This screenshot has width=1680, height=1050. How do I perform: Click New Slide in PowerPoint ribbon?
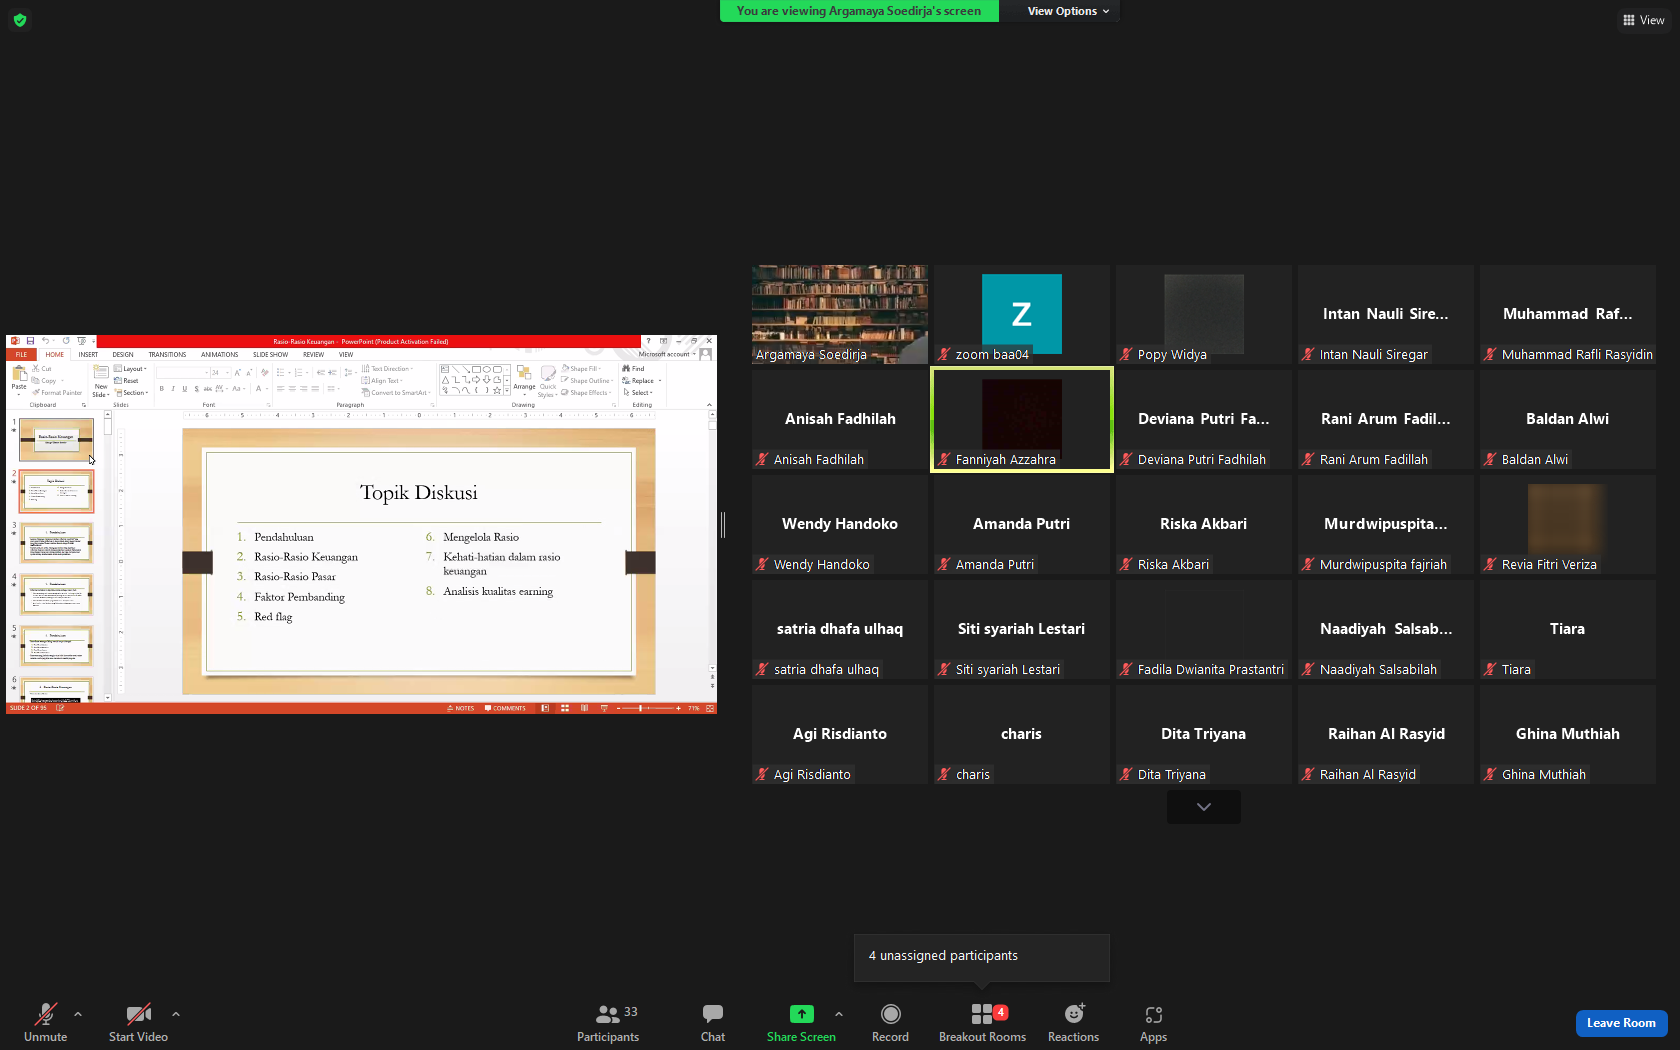100,381
